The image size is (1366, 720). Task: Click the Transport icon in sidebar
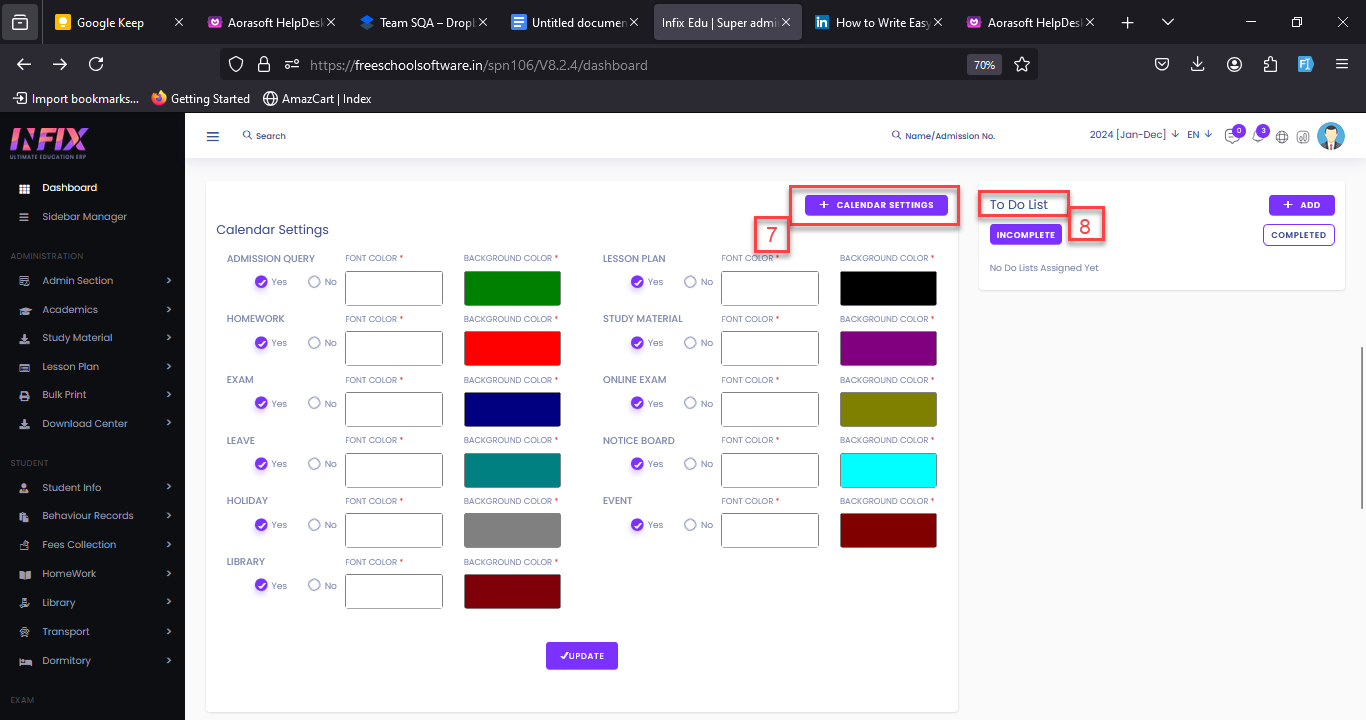click(x=24, y=632)
